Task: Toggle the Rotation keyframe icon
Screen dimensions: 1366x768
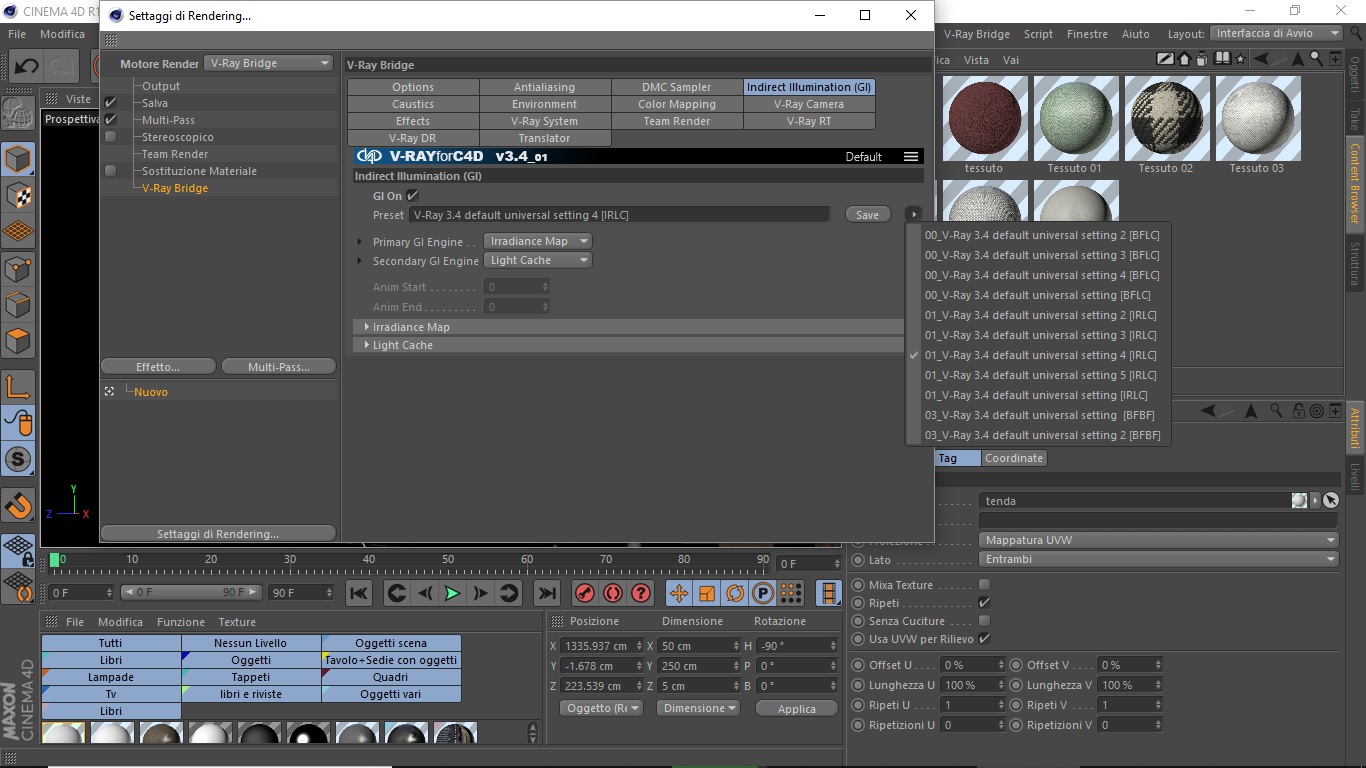Action: (735, 593)
